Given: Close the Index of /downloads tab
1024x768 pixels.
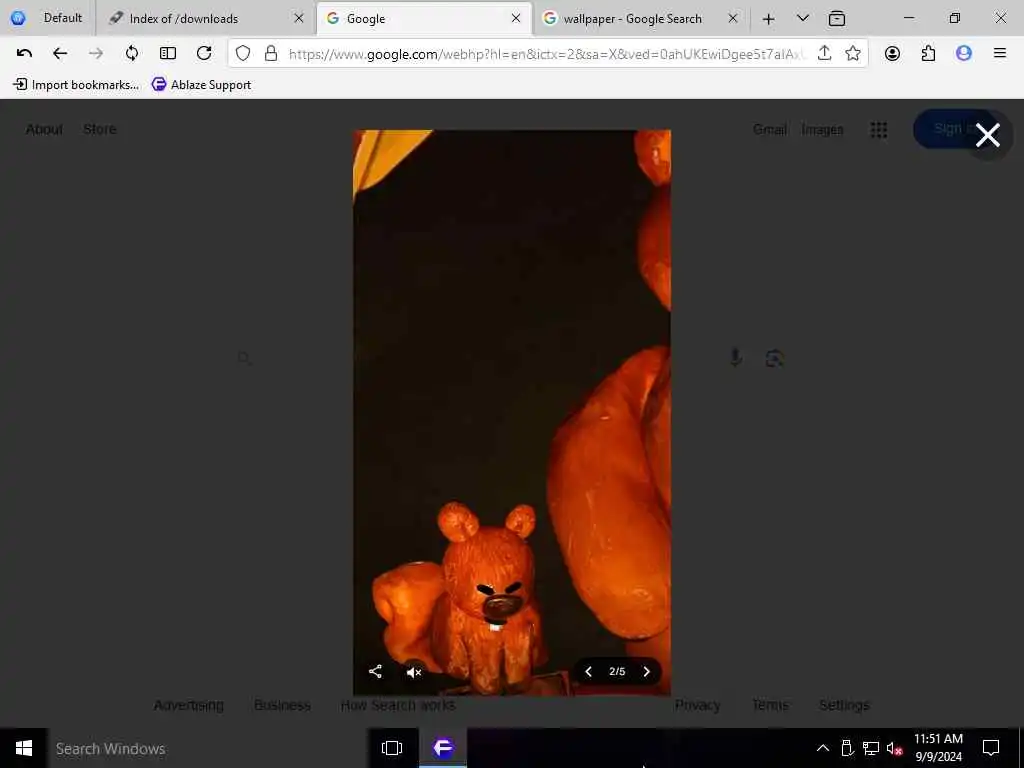Looking at the screenshot, I should tap(298, 18).
